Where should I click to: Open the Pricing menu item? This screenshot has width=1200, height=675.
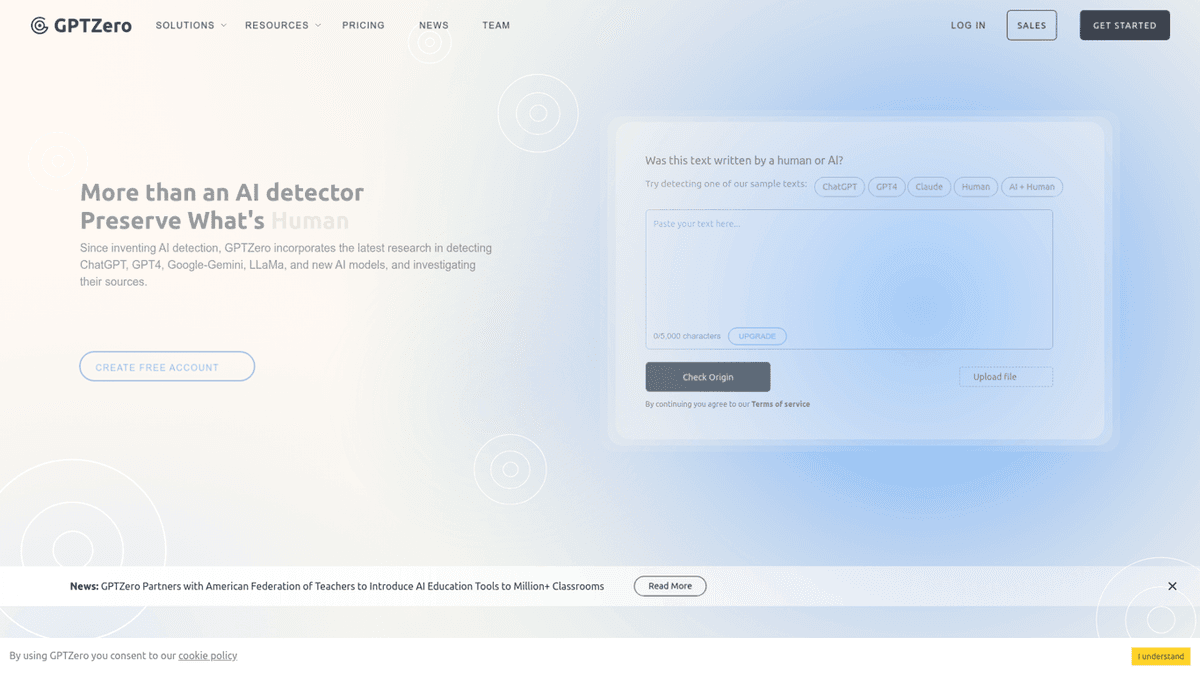(363, 25)
